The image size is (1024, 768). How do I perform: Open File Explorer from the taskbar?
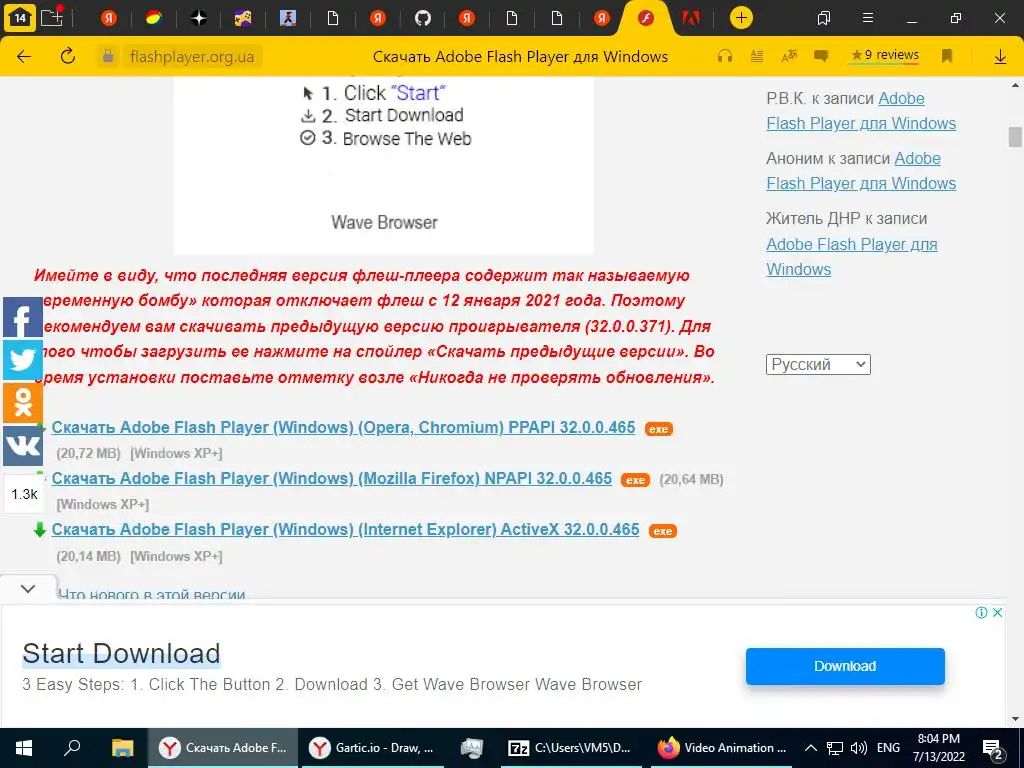point(122,748)
